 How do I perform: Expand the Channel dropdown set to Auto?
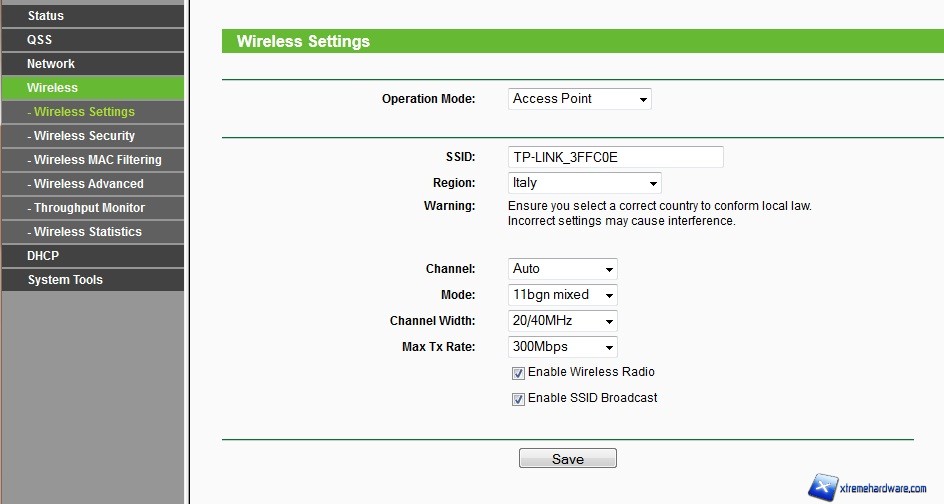(563, 269)
